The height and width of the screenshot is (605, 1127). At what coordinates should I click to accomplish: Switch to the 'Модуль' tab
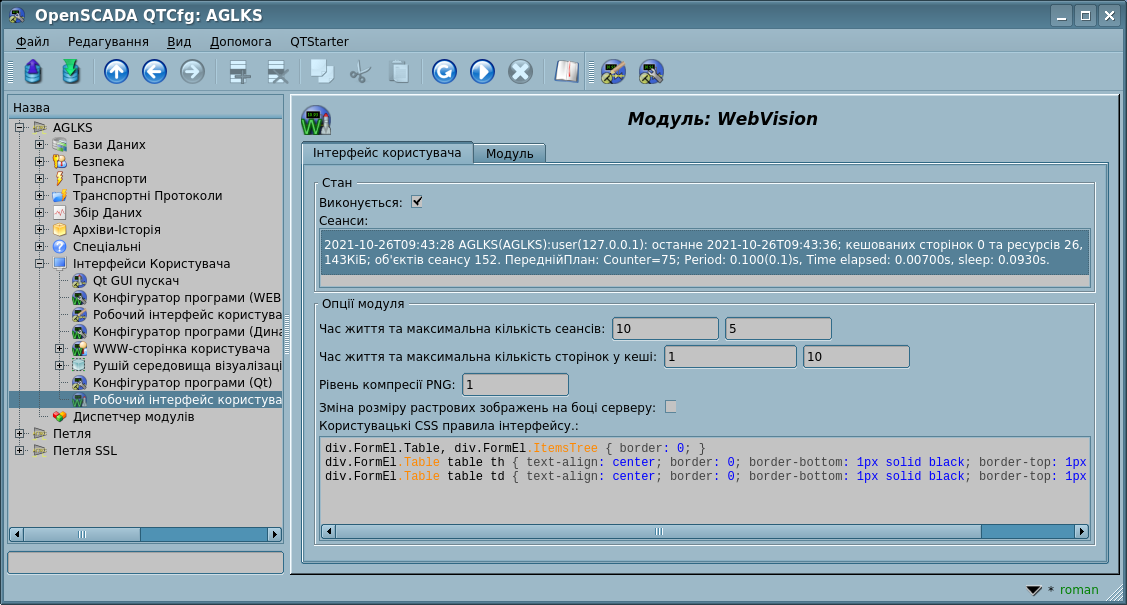tap(509, 154)
